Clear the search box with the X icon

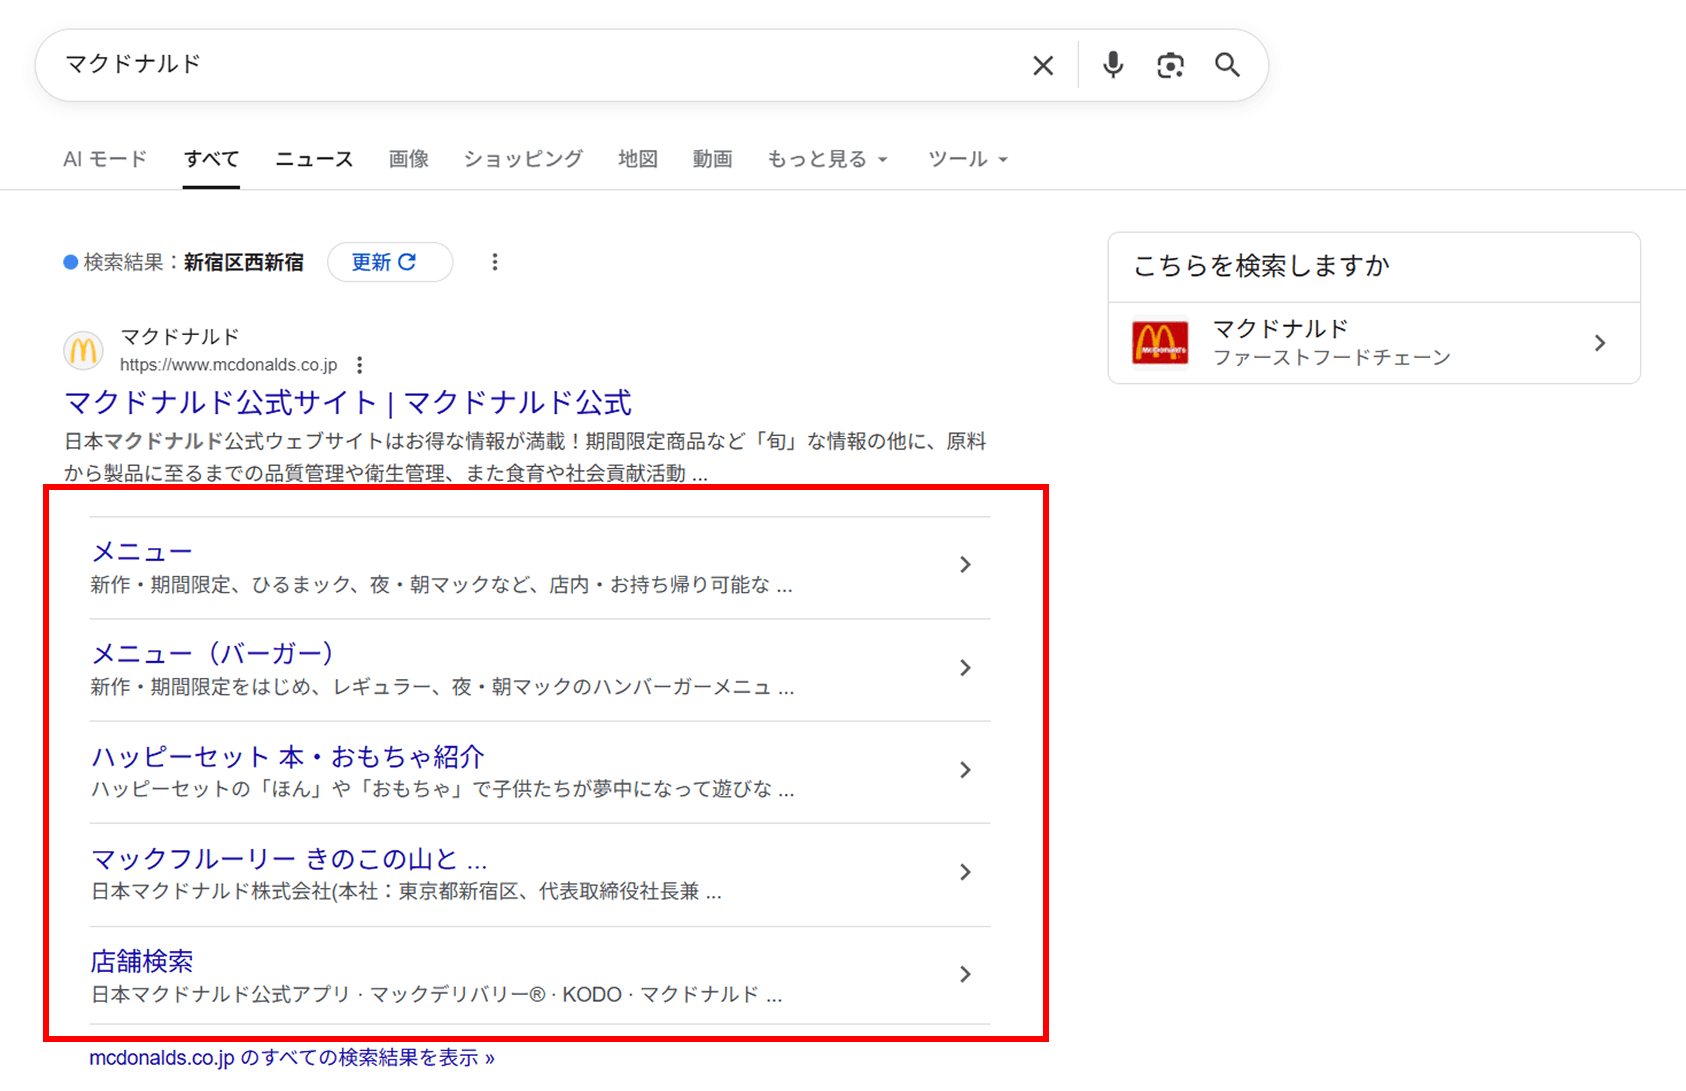point(1043,66)
